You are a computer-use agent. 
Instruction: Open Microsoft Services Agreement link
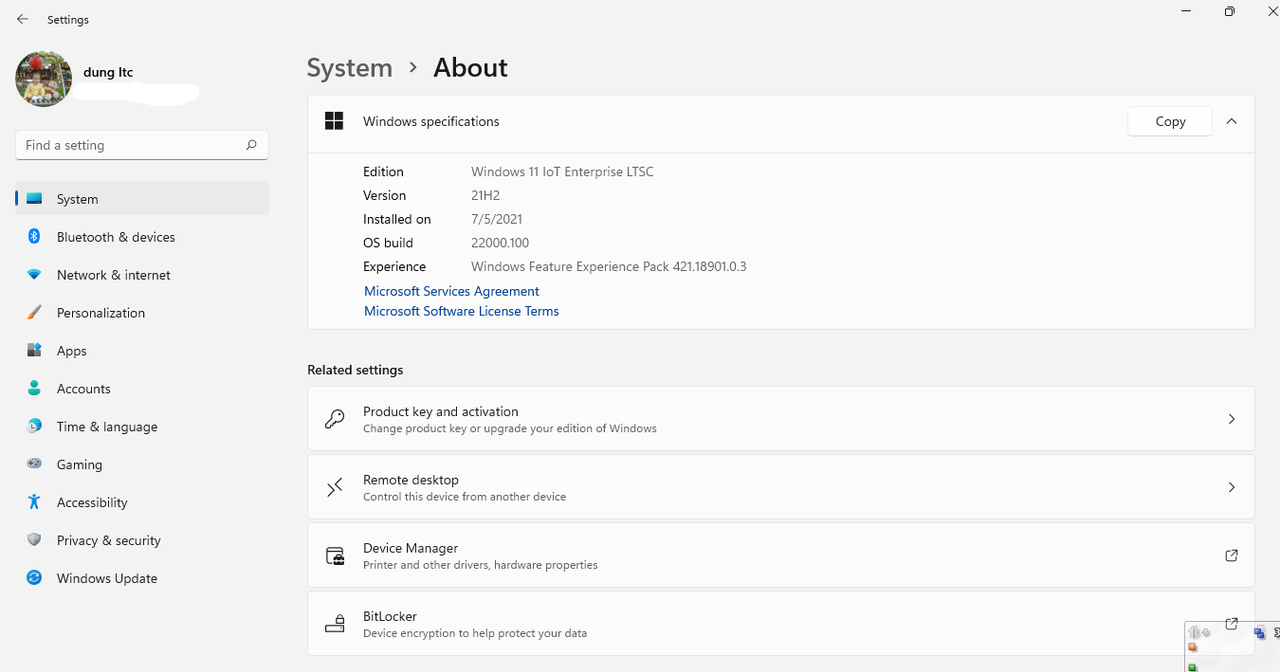click(x=451, y=291)
